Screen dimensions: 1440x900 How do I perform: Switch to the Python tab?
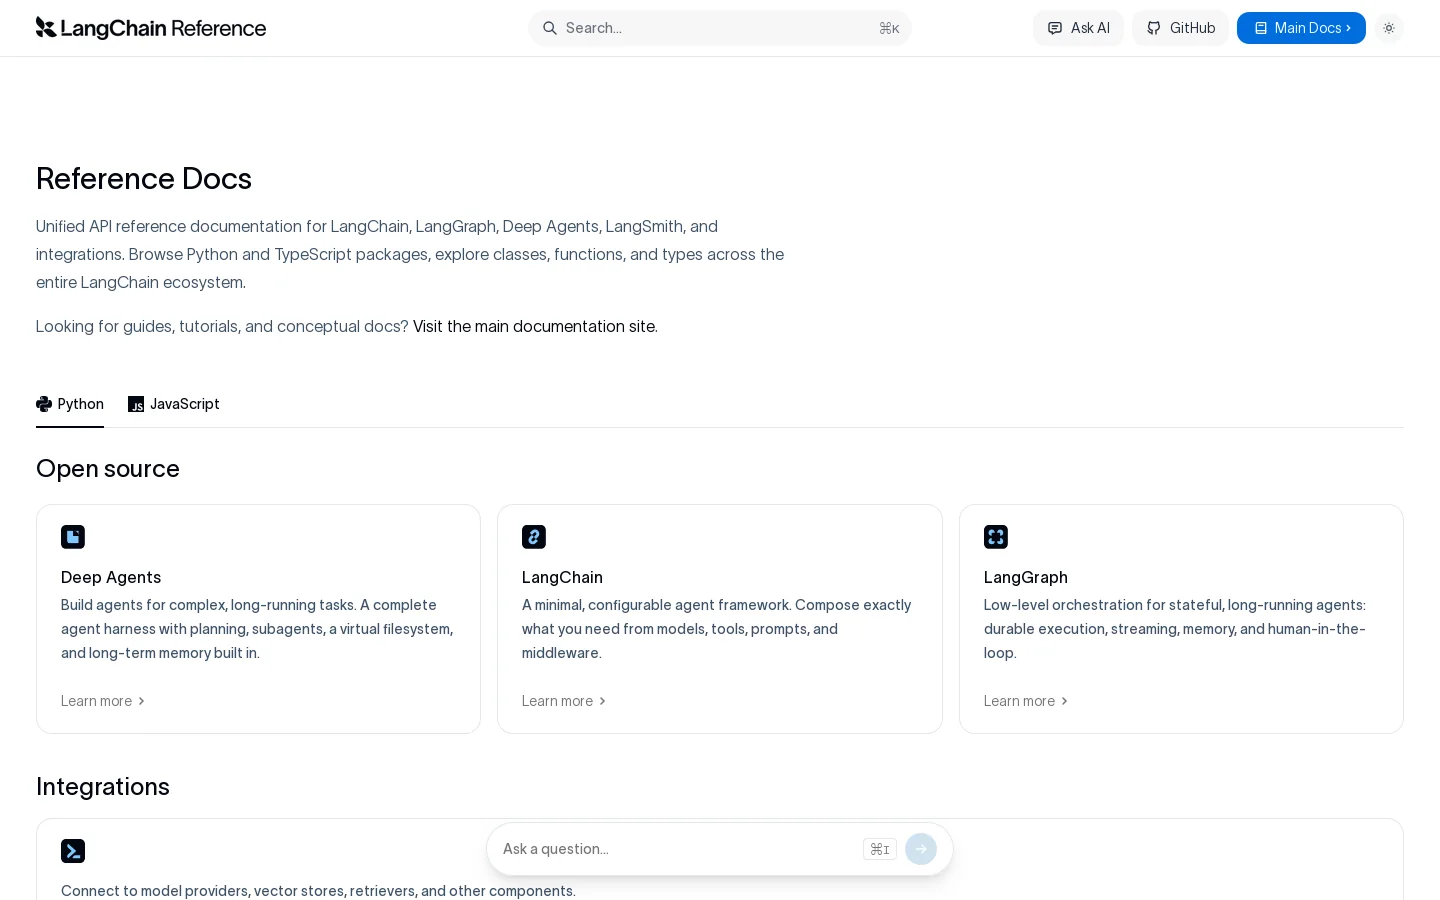point(70,404)
